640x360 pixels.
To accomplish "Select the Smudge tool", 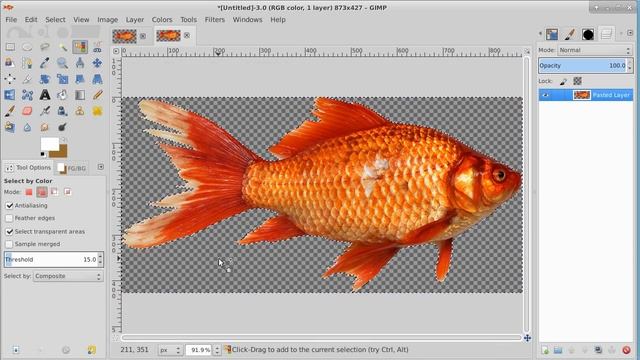I will 45,127.
